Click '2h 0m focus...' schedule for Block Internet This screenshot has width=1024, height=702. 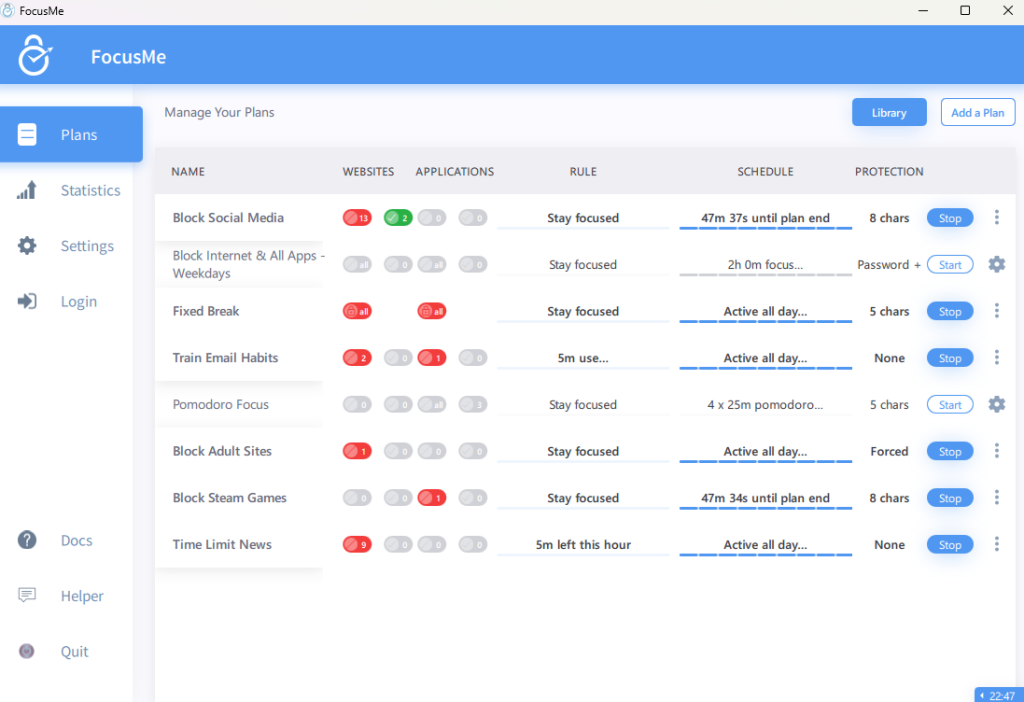pyautogui.click(x=765, y=264)
